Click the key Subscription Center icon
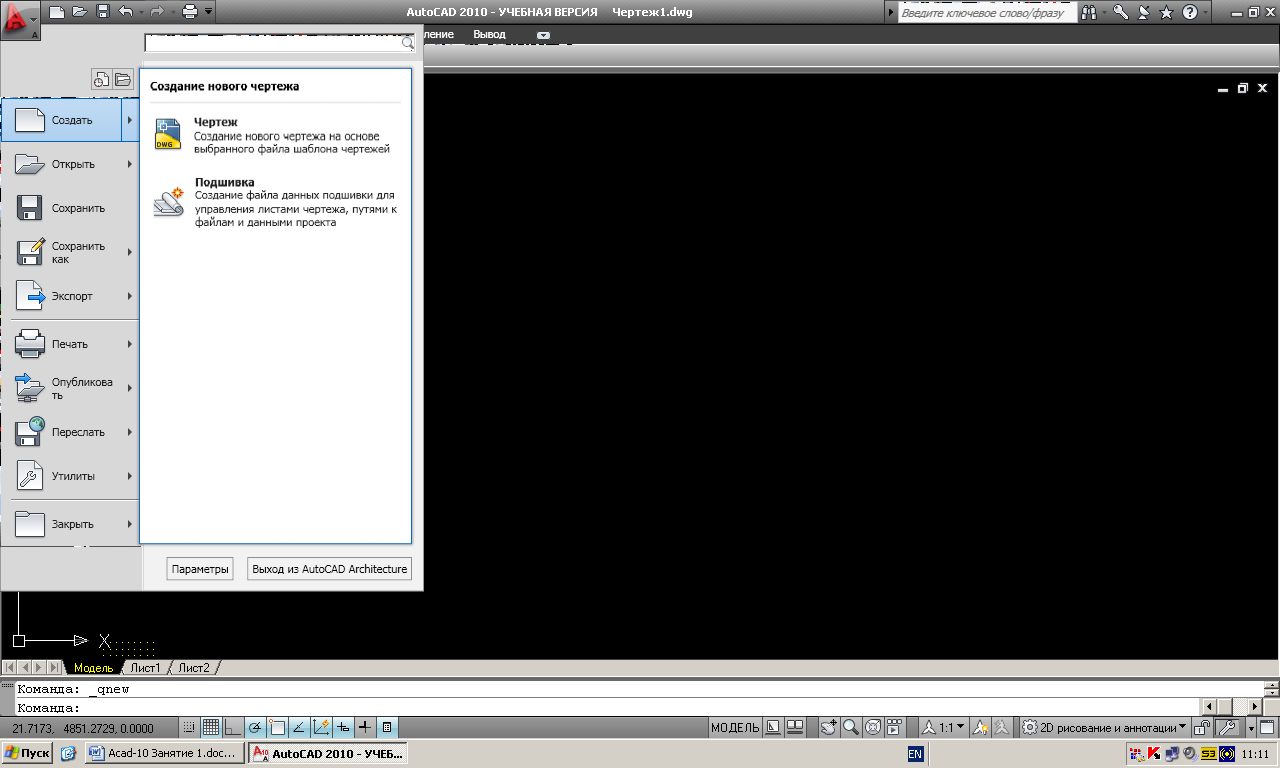Viewport: 1280px width, 768px height. [1121, 13]
